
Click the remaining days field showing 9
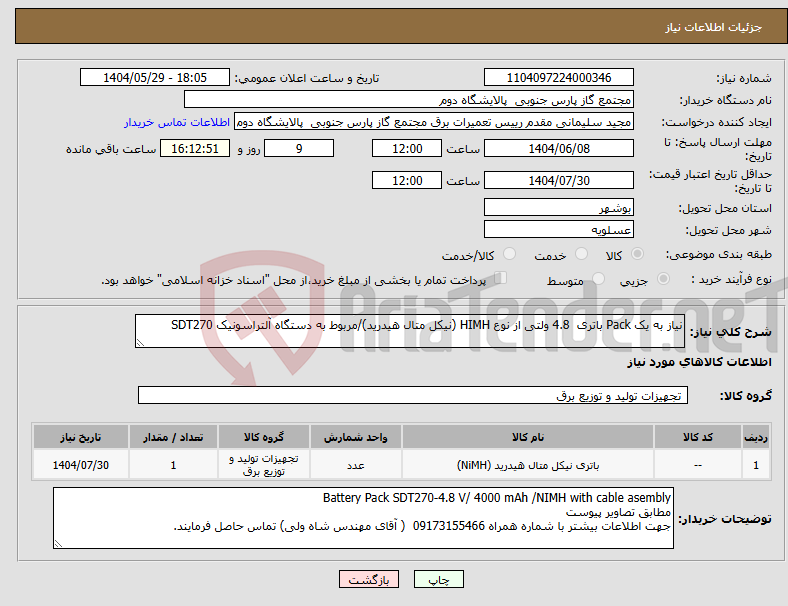click(299, 149)
